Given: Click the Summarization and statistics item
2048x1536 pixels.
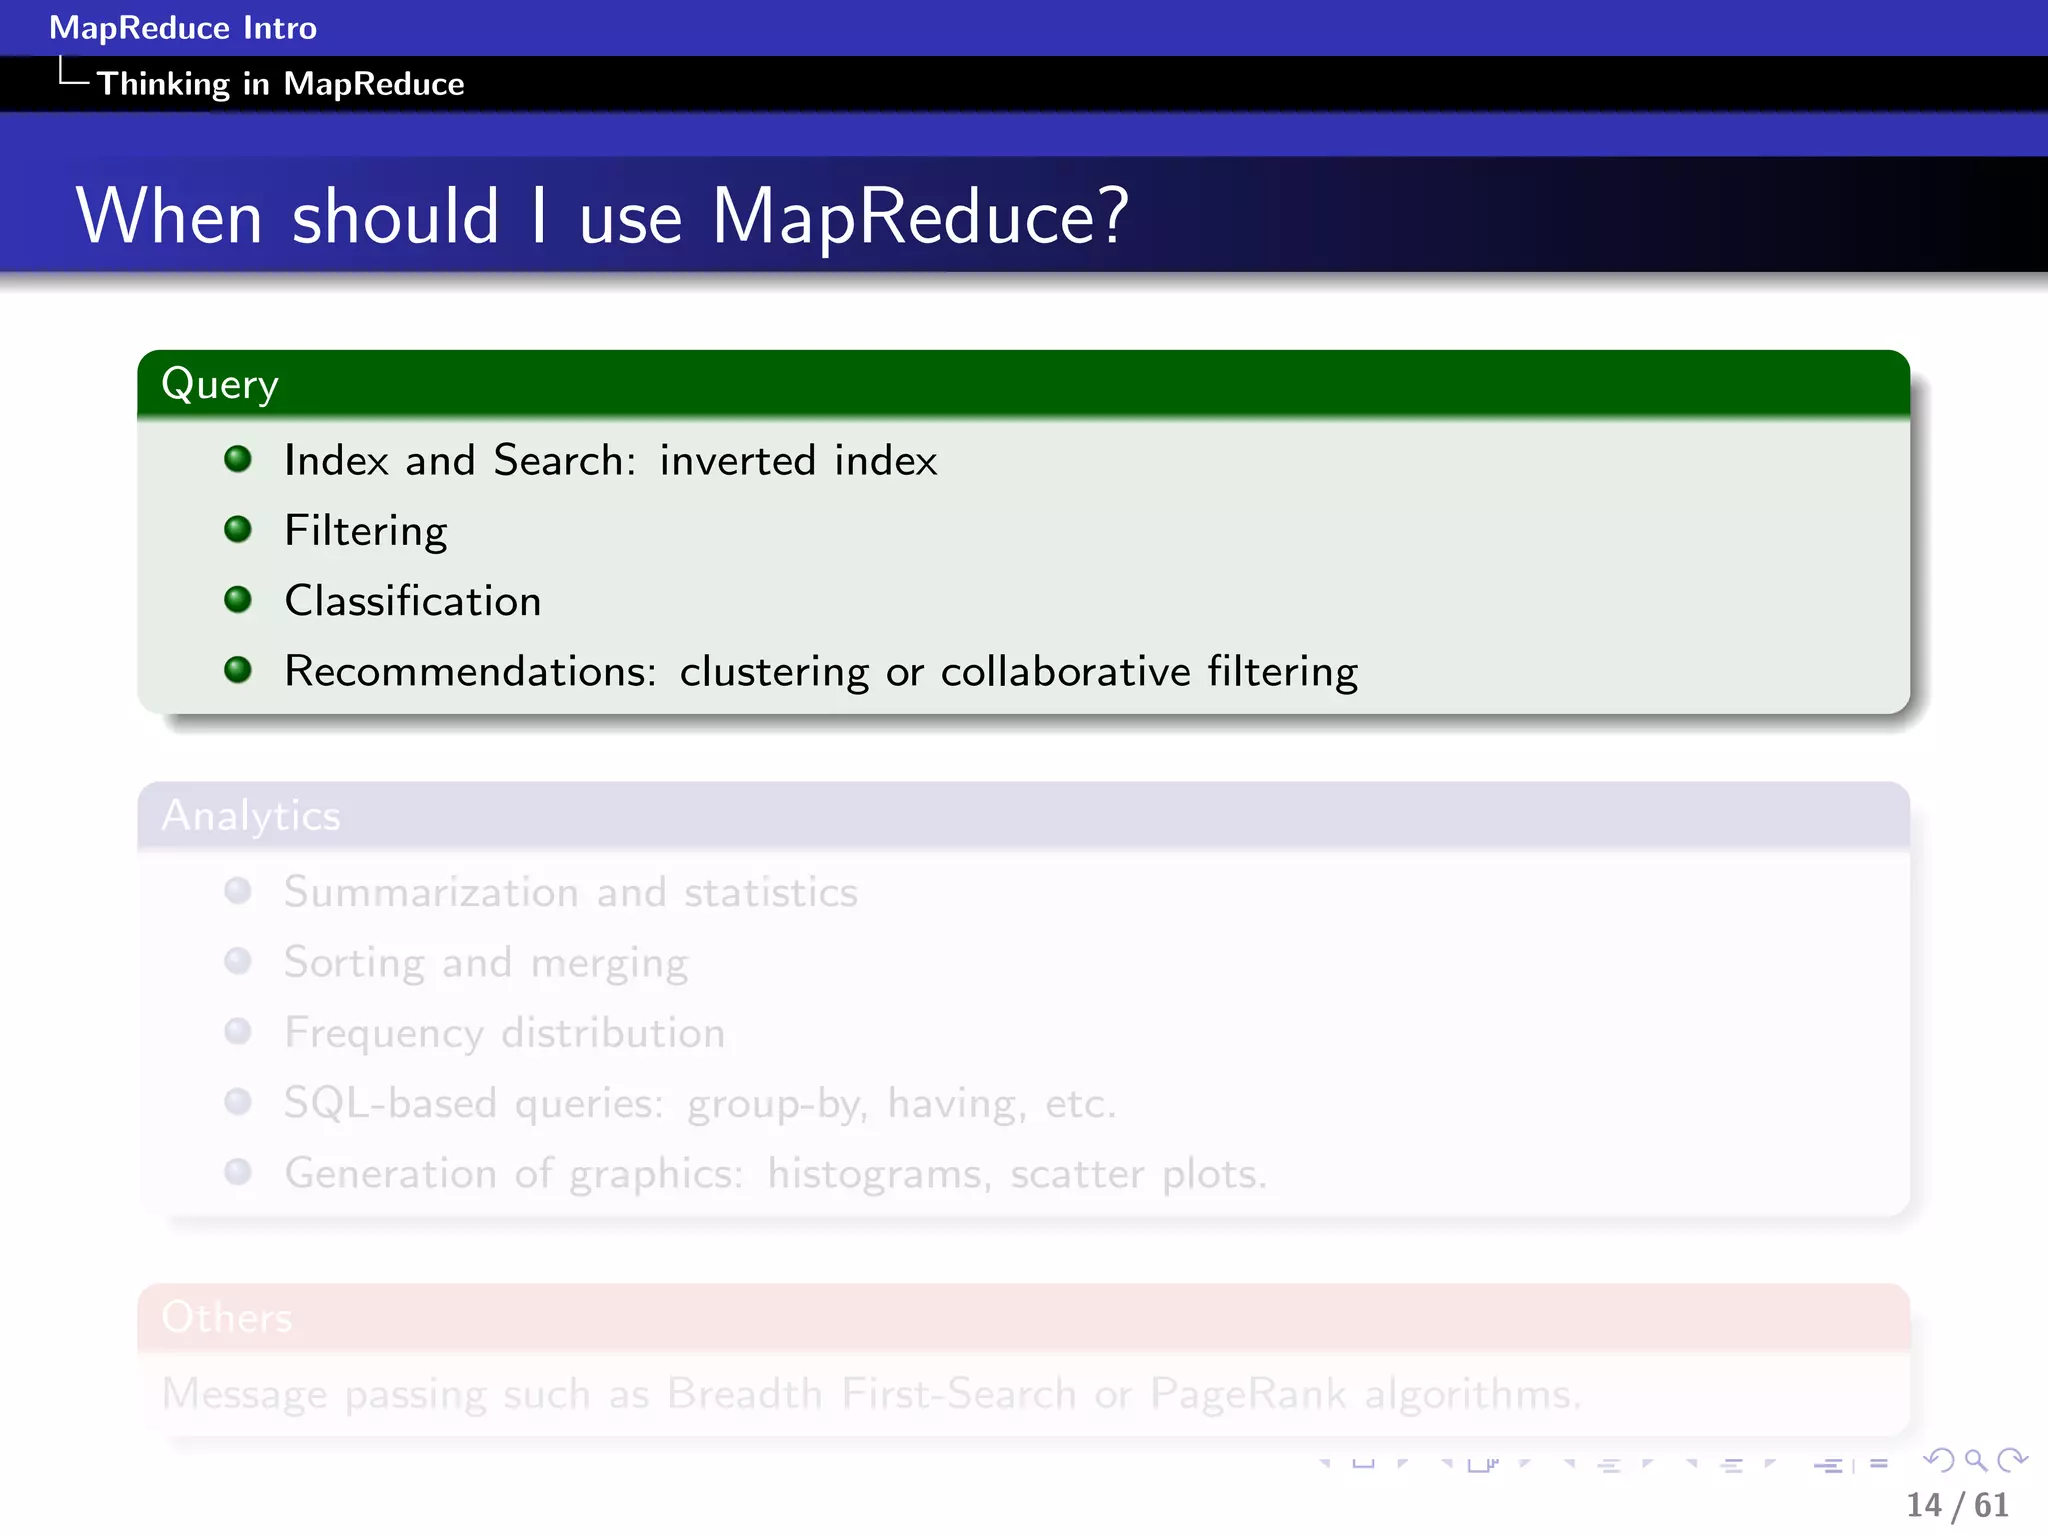Looking at the screenshot, I should click(571, 892).
